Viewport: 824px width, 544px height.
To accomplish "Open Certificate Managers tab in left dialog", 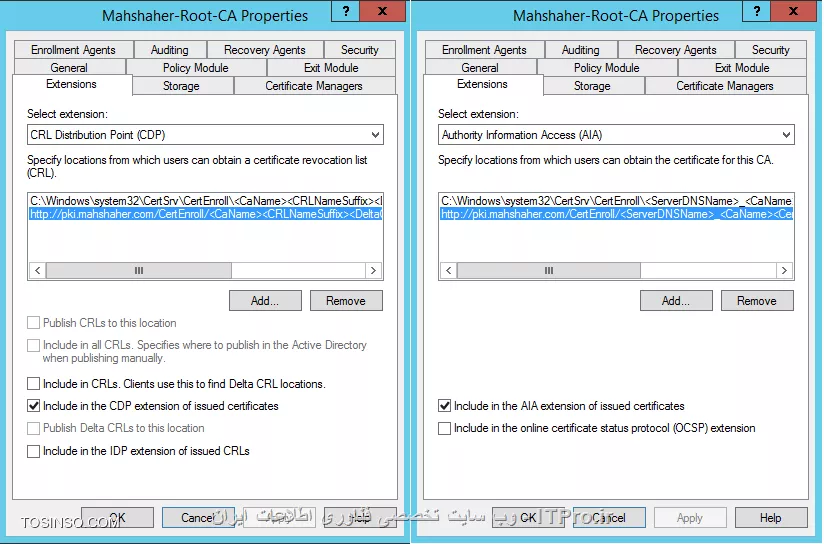I will 314,86.
